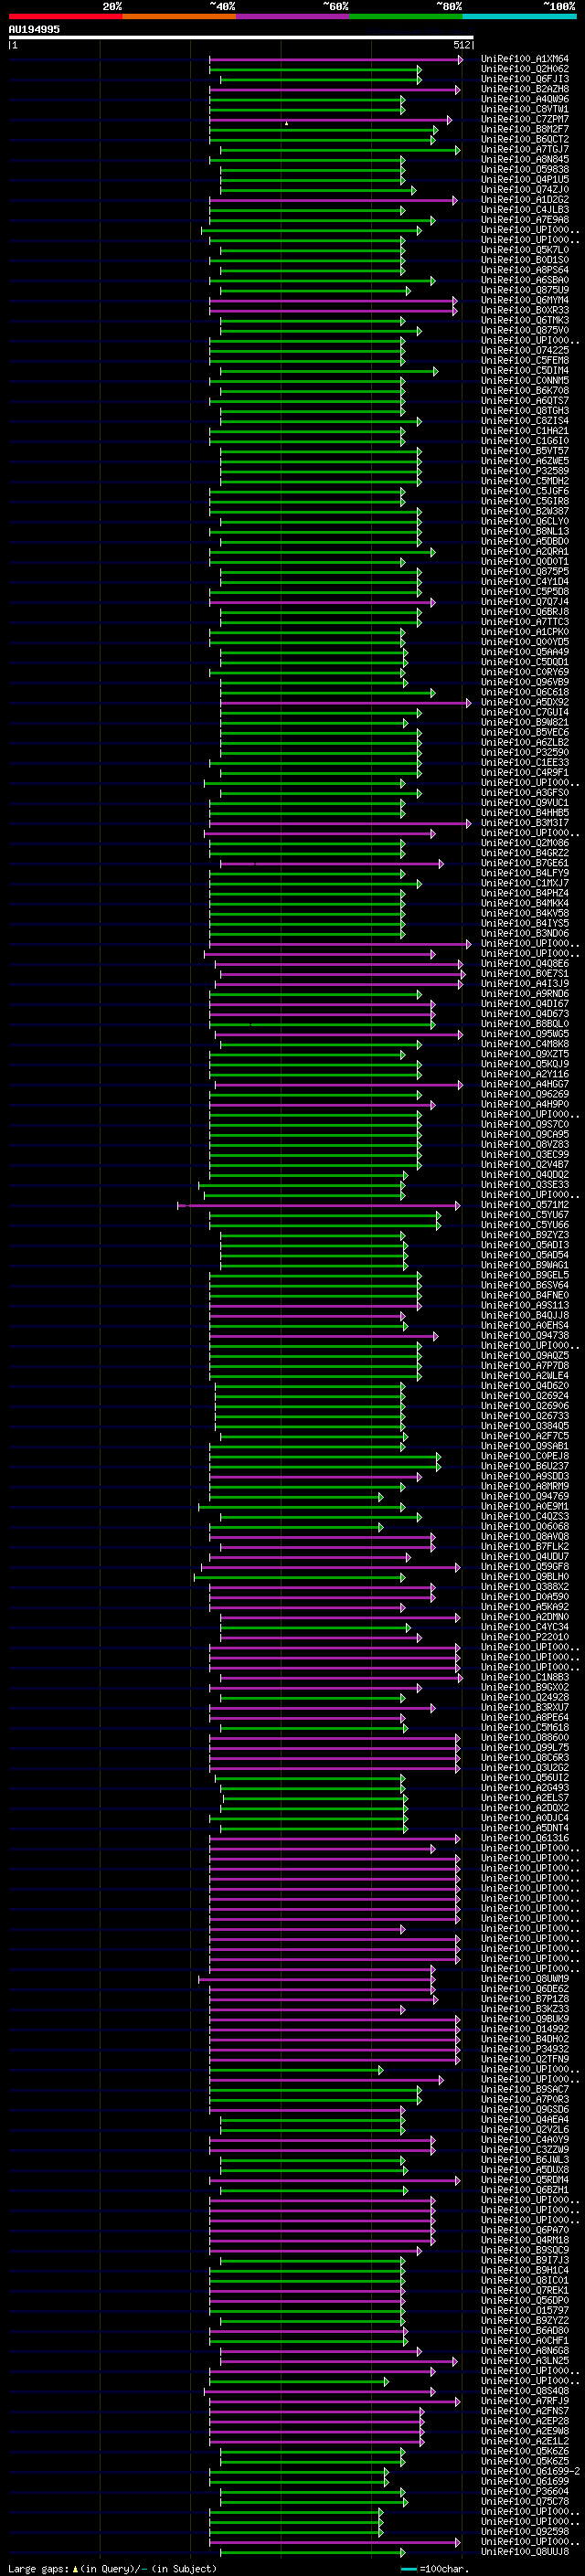
Task: Open hit UniRef100_Q2H062
Action: point(525,69)
